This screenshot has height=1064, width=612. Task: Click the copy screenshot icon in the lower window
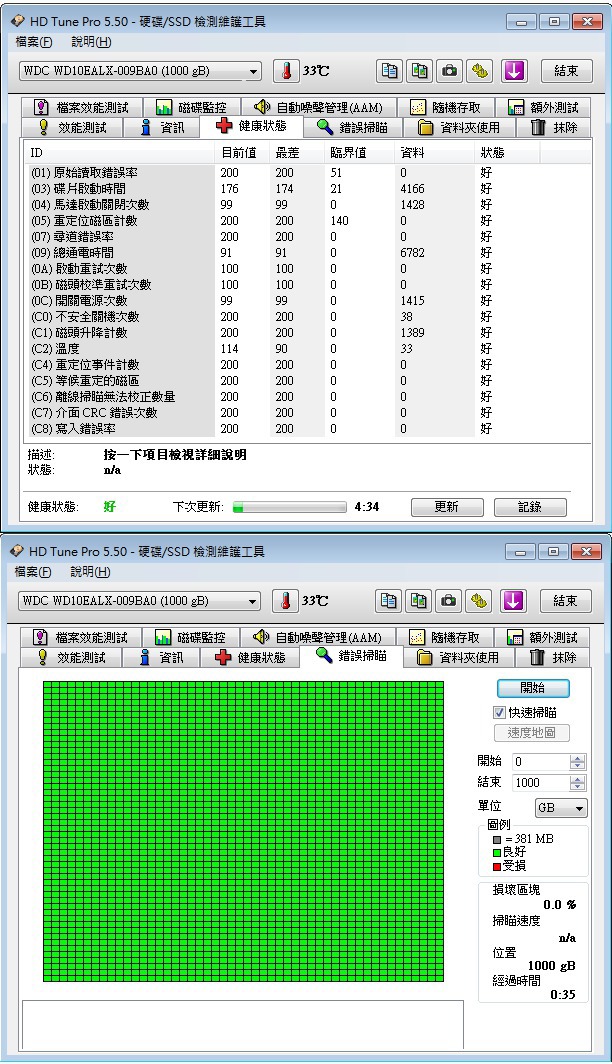[419, 601]
